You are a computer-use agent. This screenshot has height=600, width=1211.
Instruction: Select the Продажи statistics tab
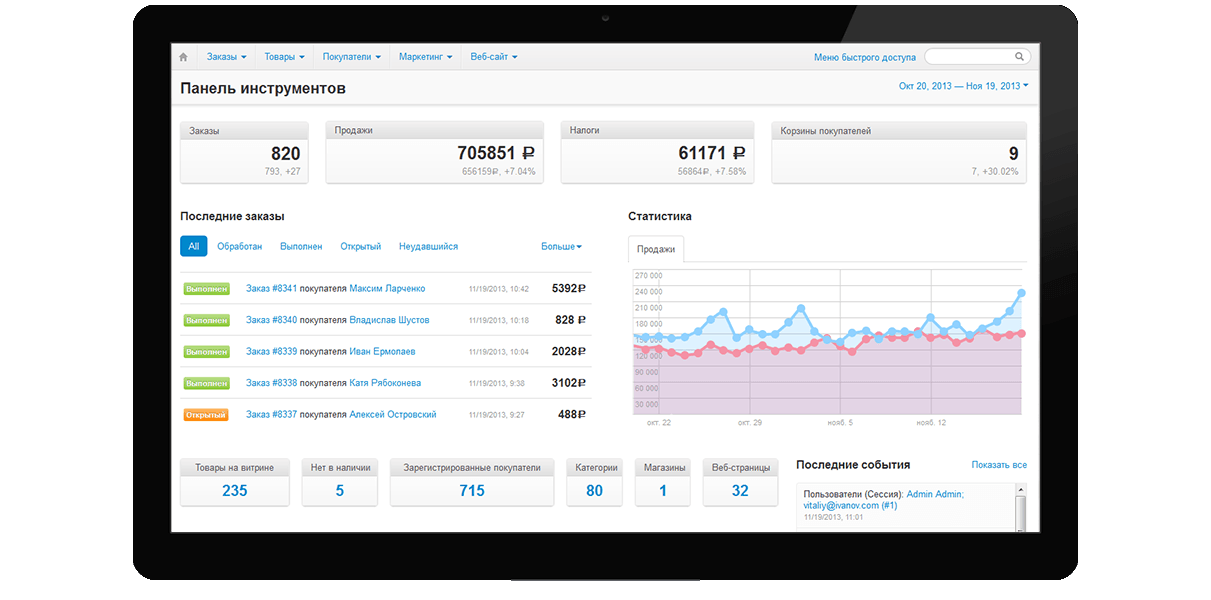click(656, 250)
